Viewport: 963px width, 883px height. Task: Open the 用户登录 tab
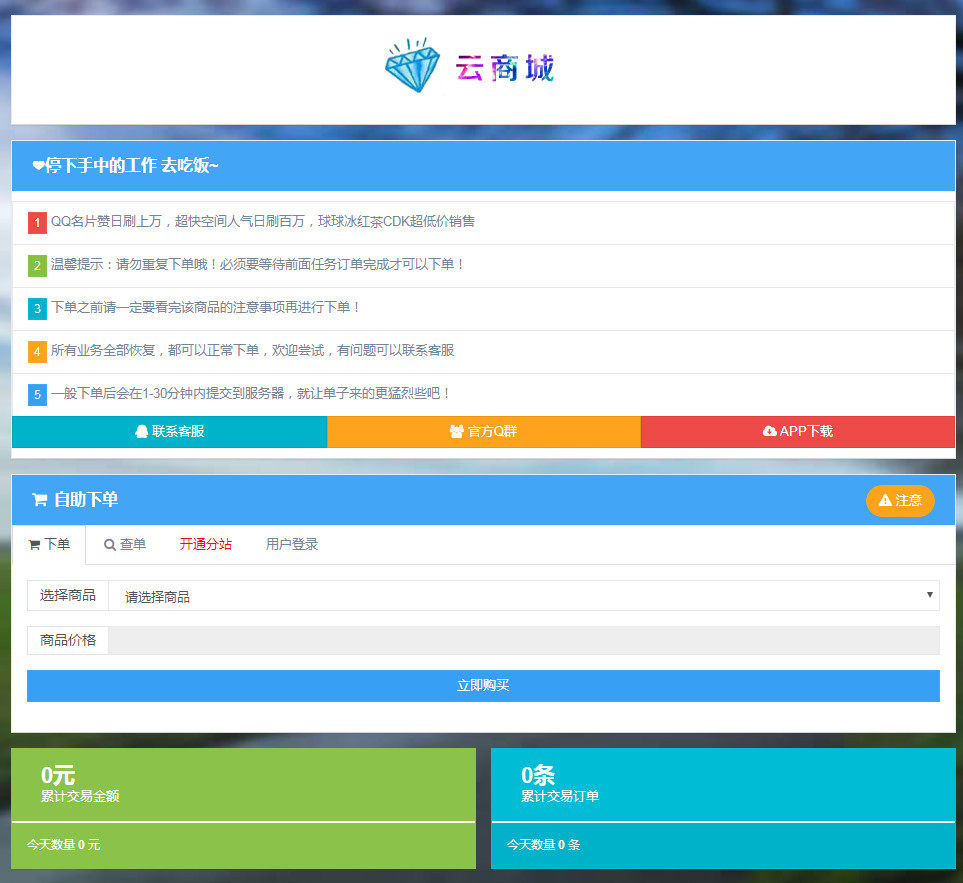click(x=292, y=545)
